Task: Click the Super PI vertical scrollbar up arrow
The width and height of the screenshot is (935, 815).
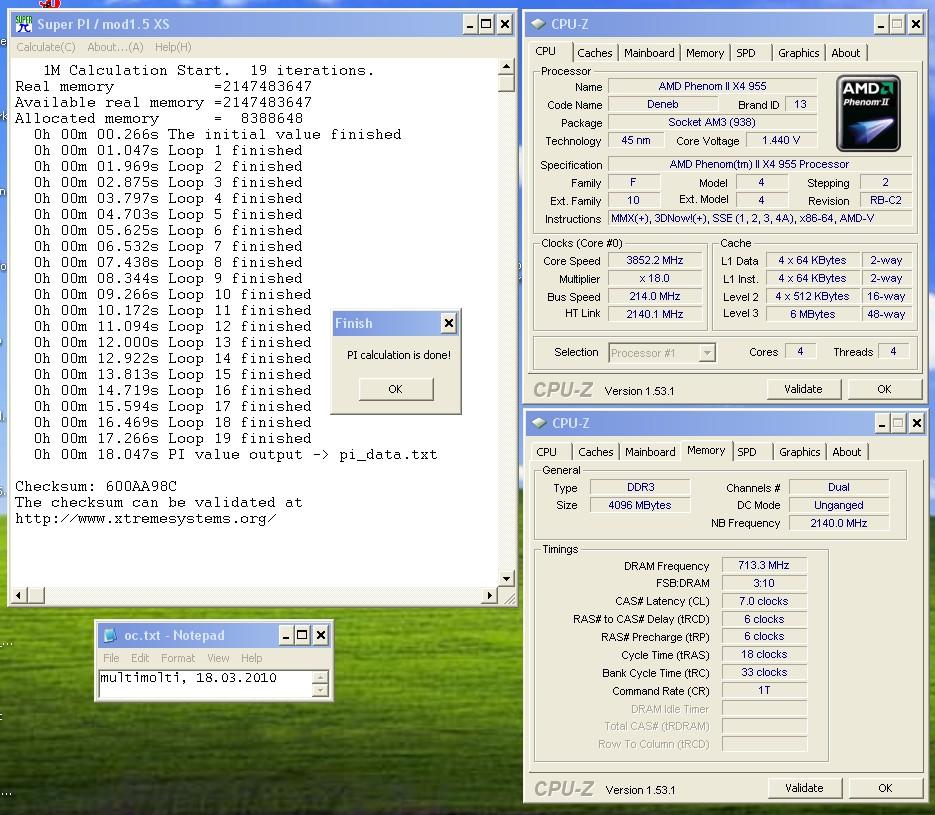Action: (x=506, y=66)
